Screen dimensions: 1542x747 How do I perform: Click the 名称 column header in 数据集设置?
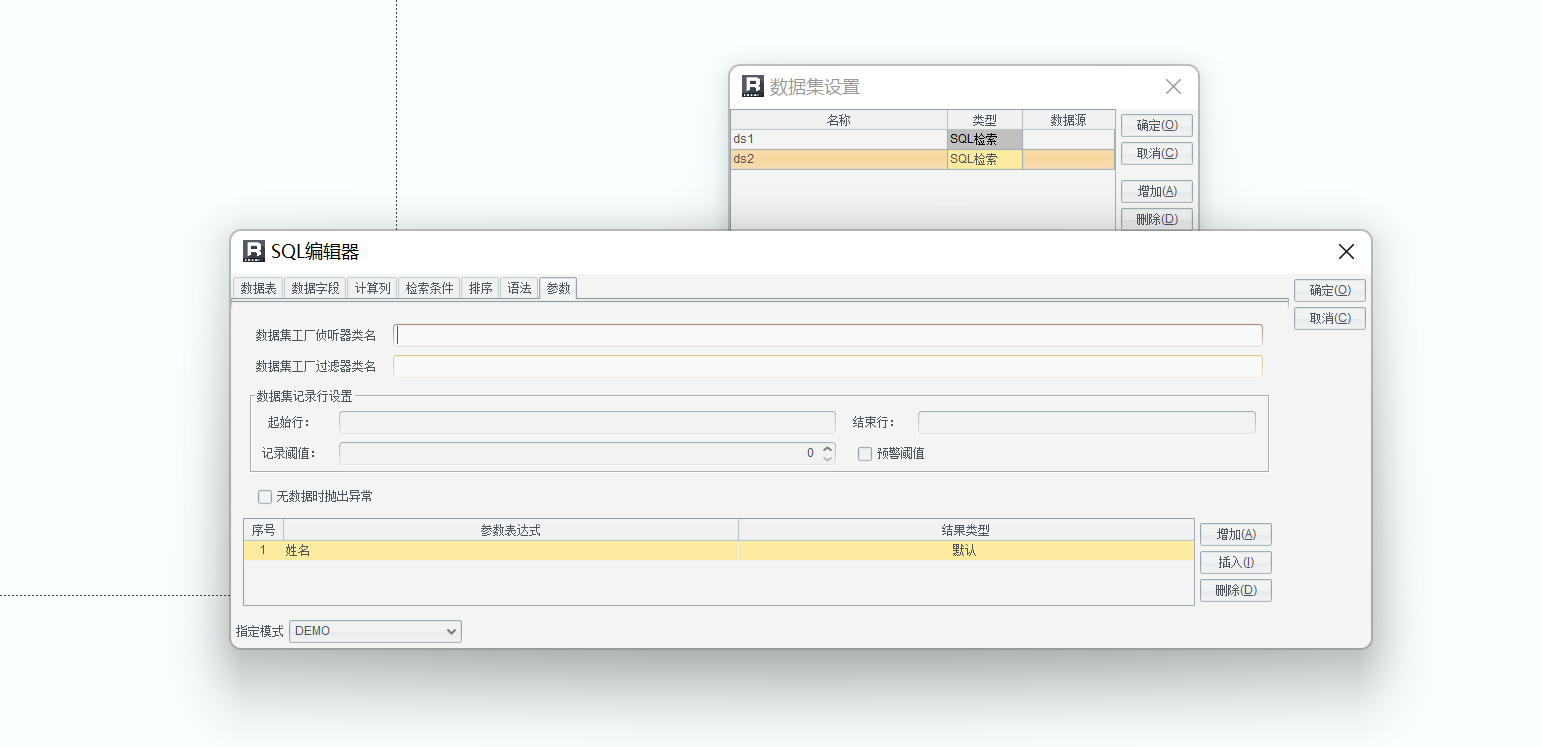(x=839, y=120)
